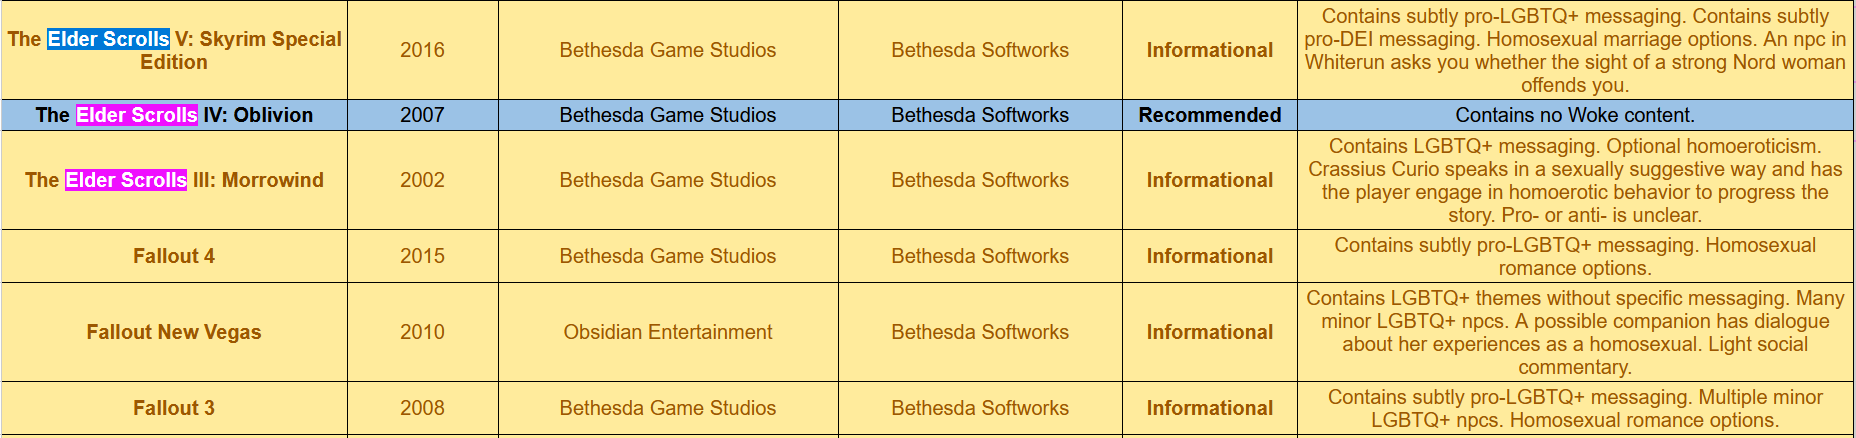This screenshot has height=438, width=1856.
Task: Click Bethesda Softworks in Fallout New Vegas row
Action: click(x=980, y=332)
